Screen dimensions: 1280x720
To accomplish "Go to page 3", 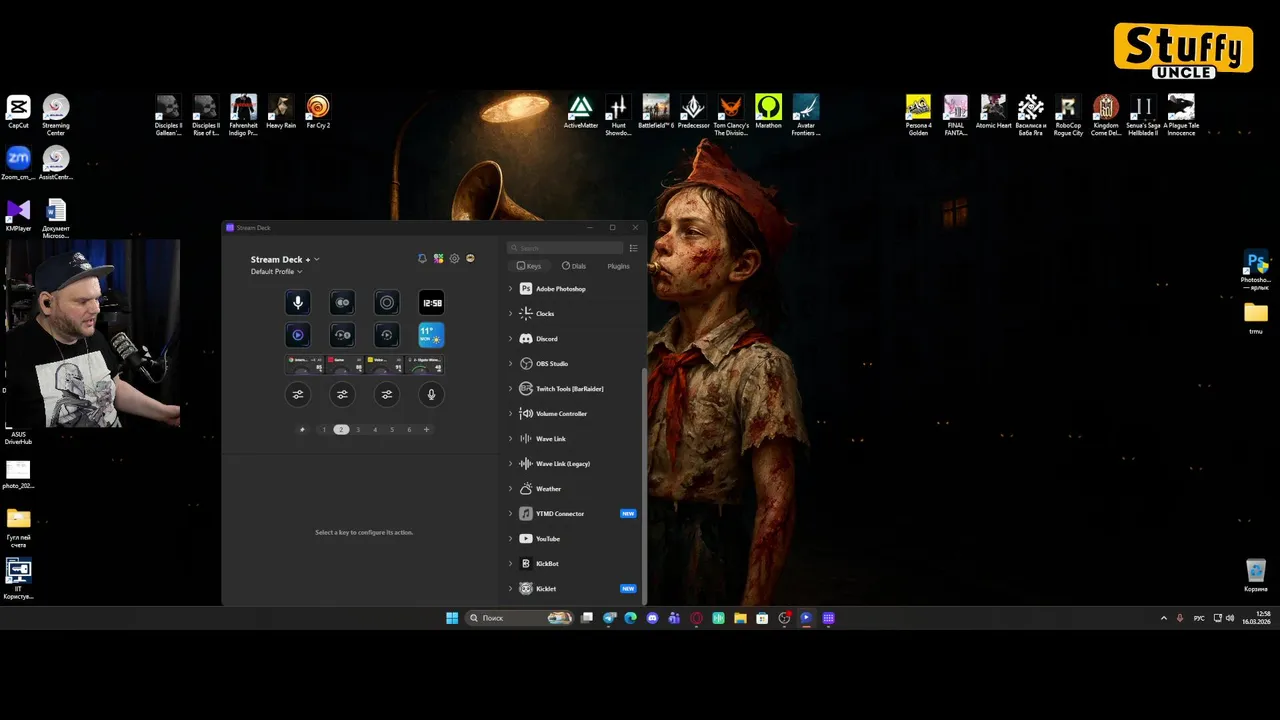I will [x=358, y=430].
